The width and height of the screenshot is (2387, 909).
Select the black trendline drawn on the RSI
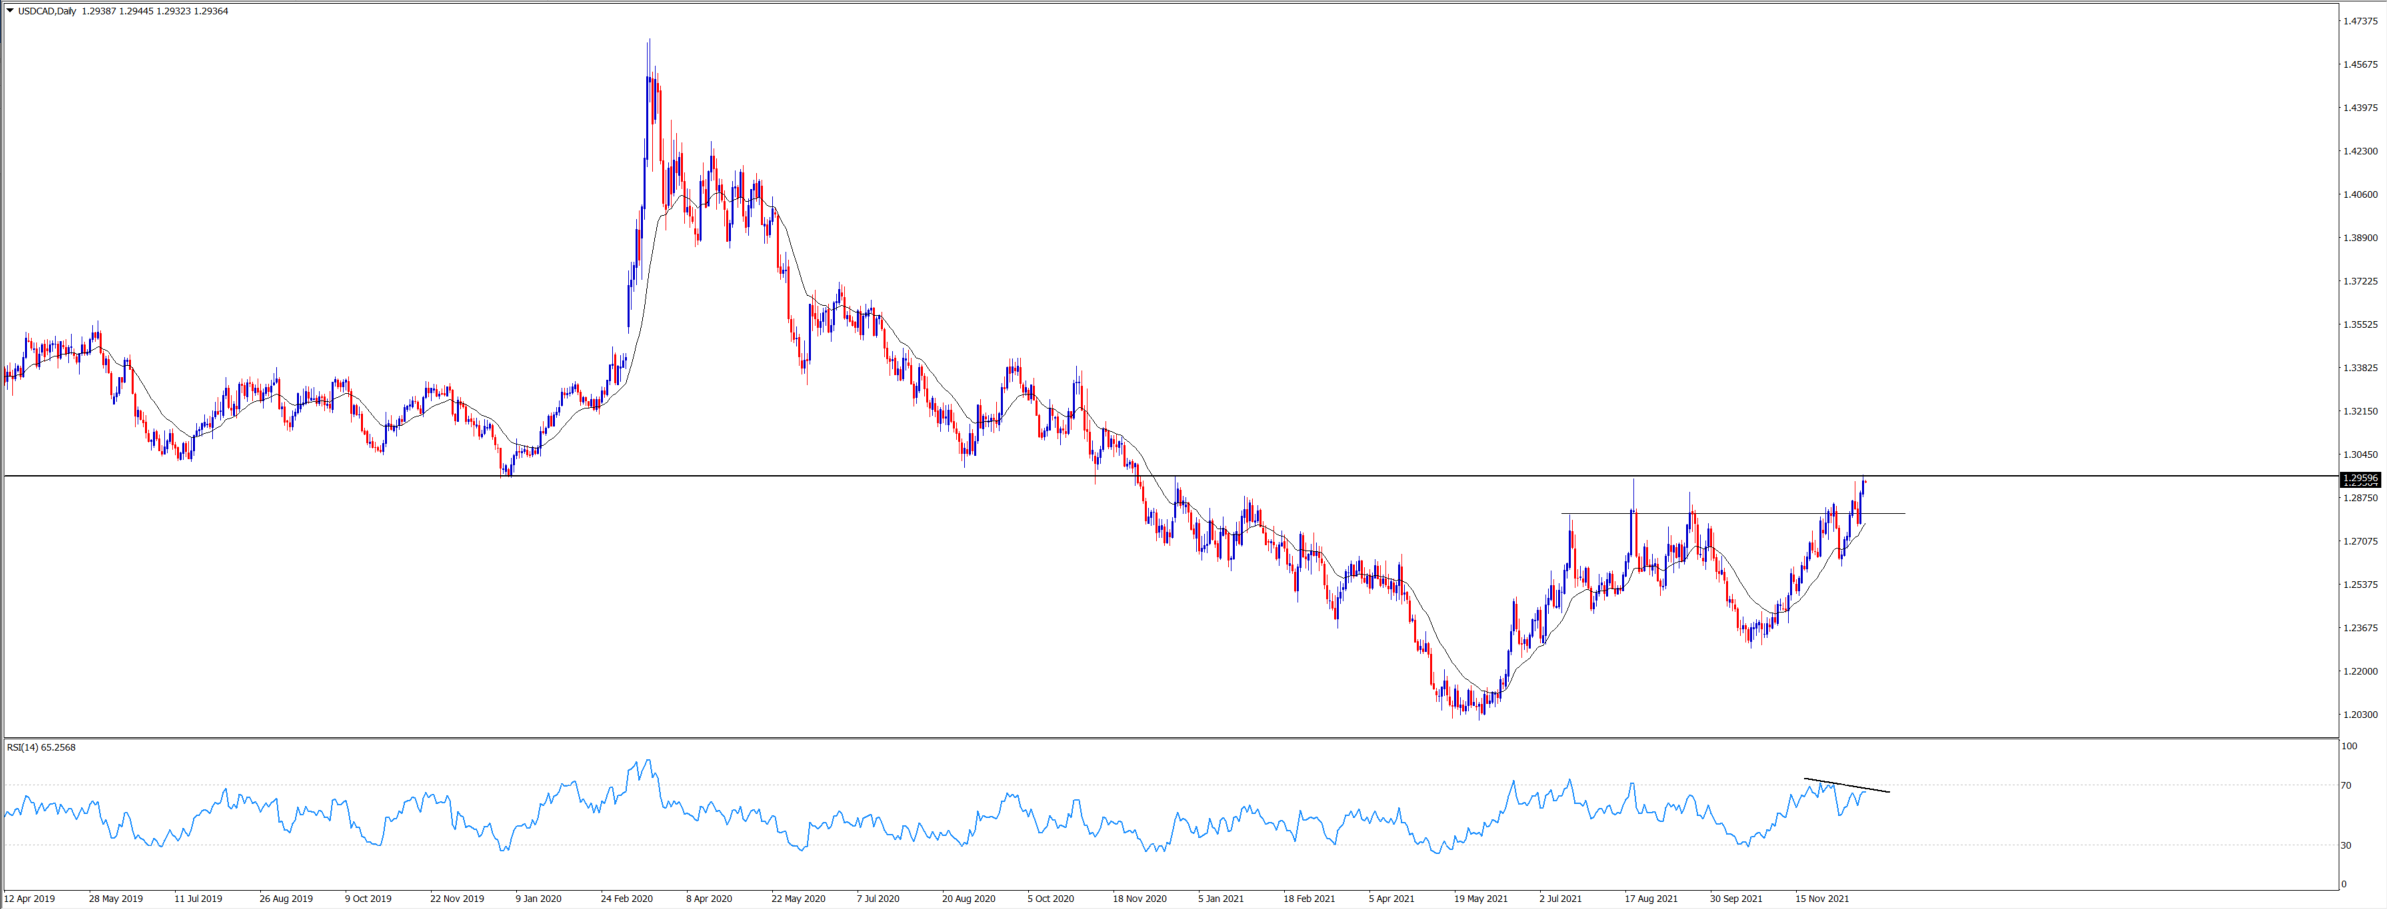coord(1846,785)
